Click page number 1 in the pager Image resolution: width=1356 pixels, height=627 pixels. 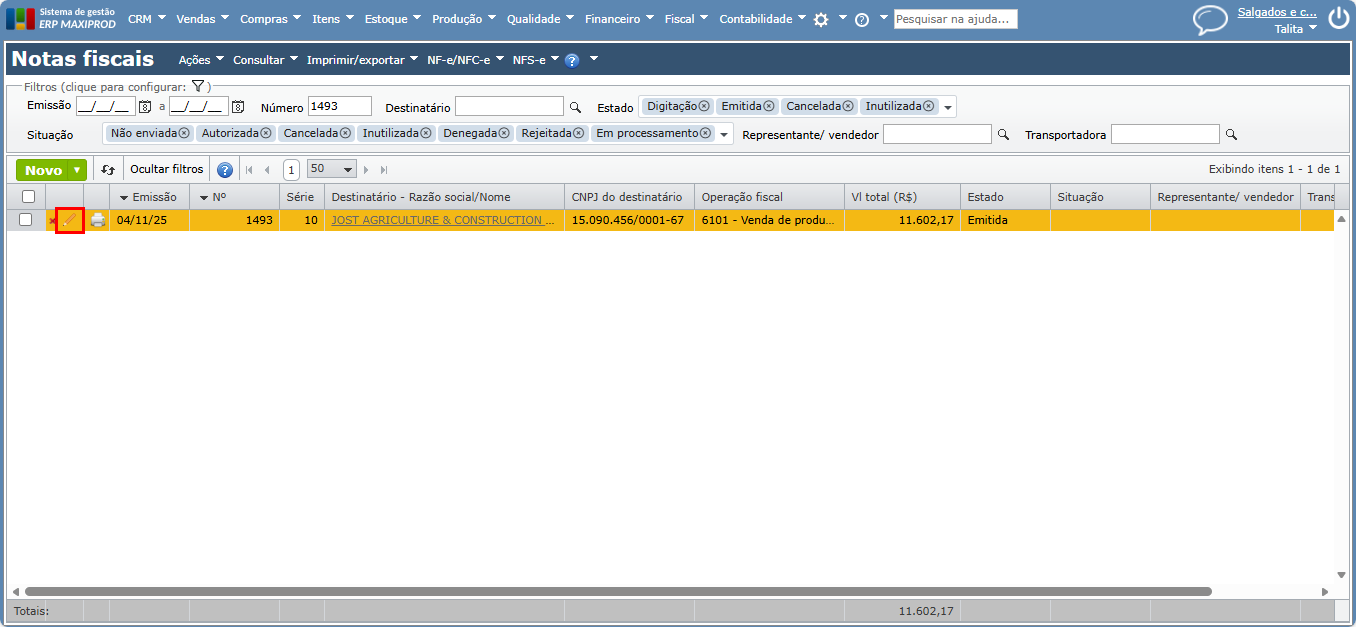pos(291,170)
